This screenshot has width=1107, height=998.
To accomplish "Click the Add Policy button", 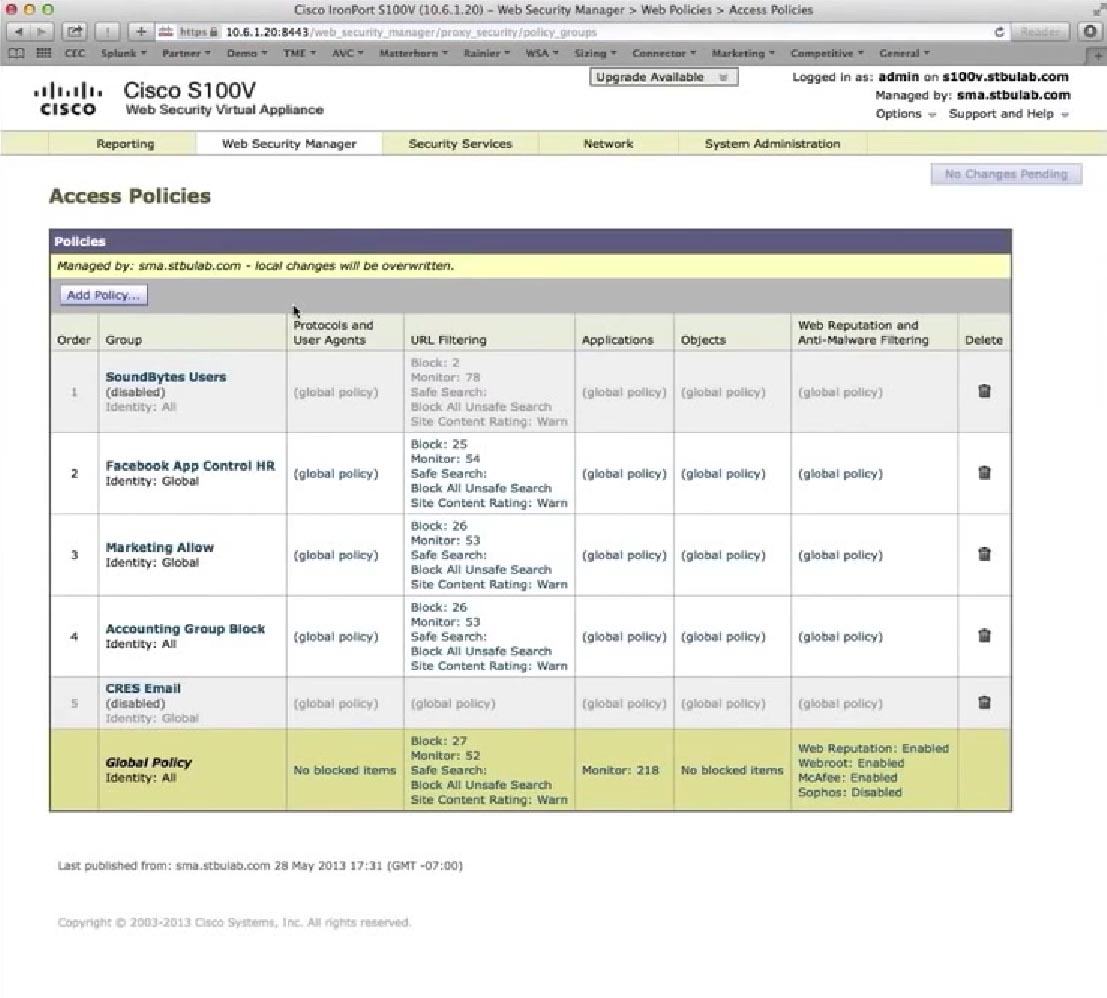I will 103,295.
